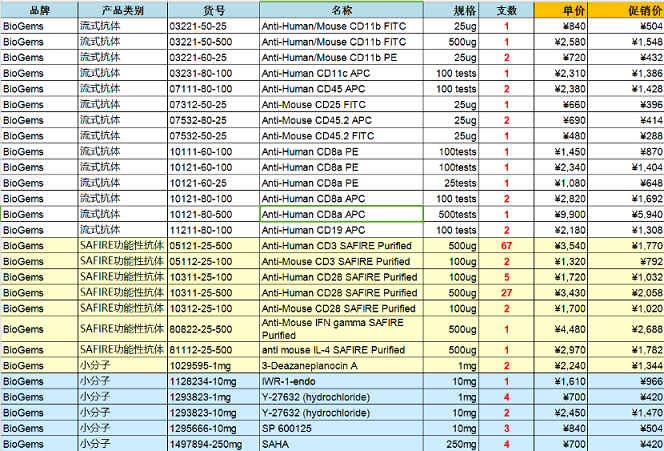Select 小分子 category in 1128234-10mg row
This screenshot has height=451, width=664.
click(x=123, y=381)
